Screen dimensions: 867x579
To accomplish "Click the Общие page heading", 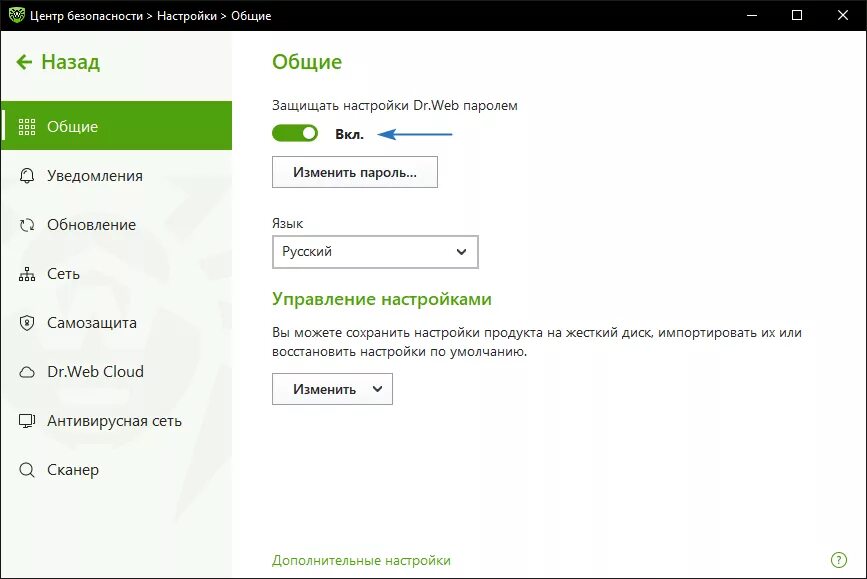I will point(307,62).
